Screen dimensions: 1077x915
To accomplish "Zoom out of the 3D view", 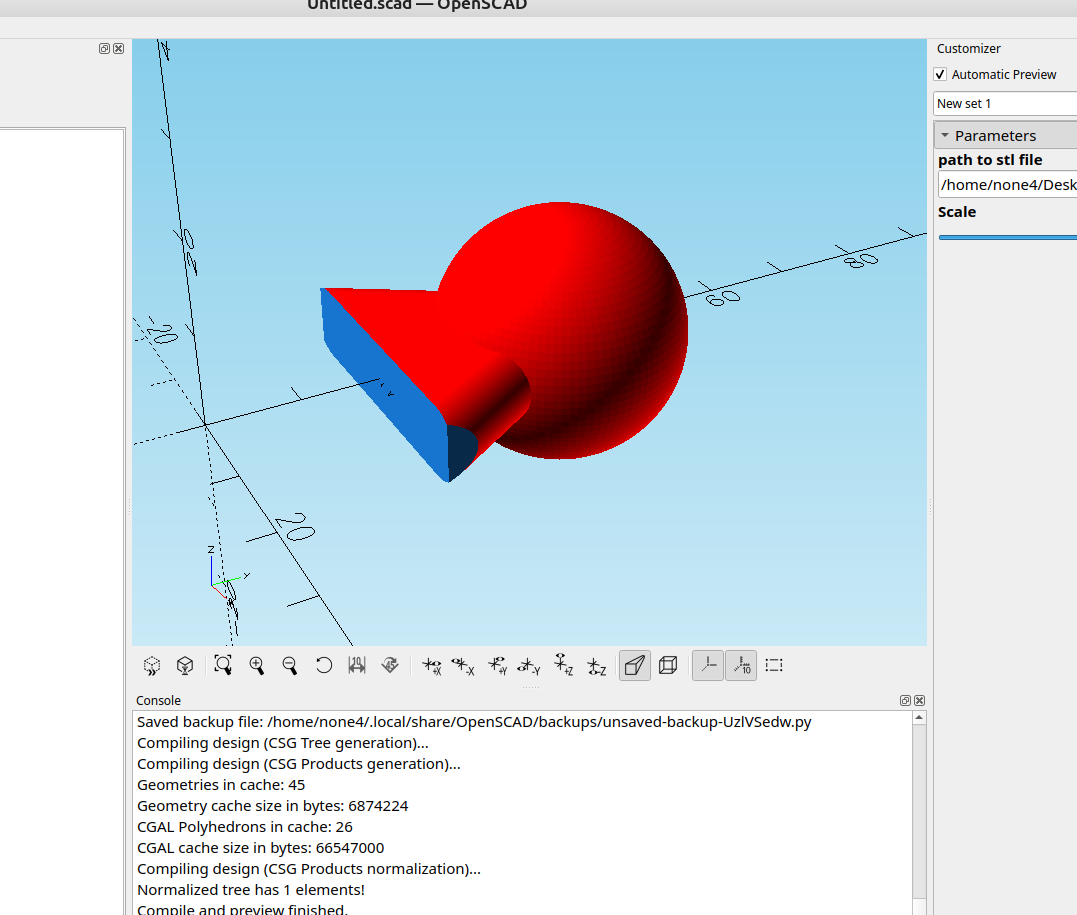I will click(290, 665).
